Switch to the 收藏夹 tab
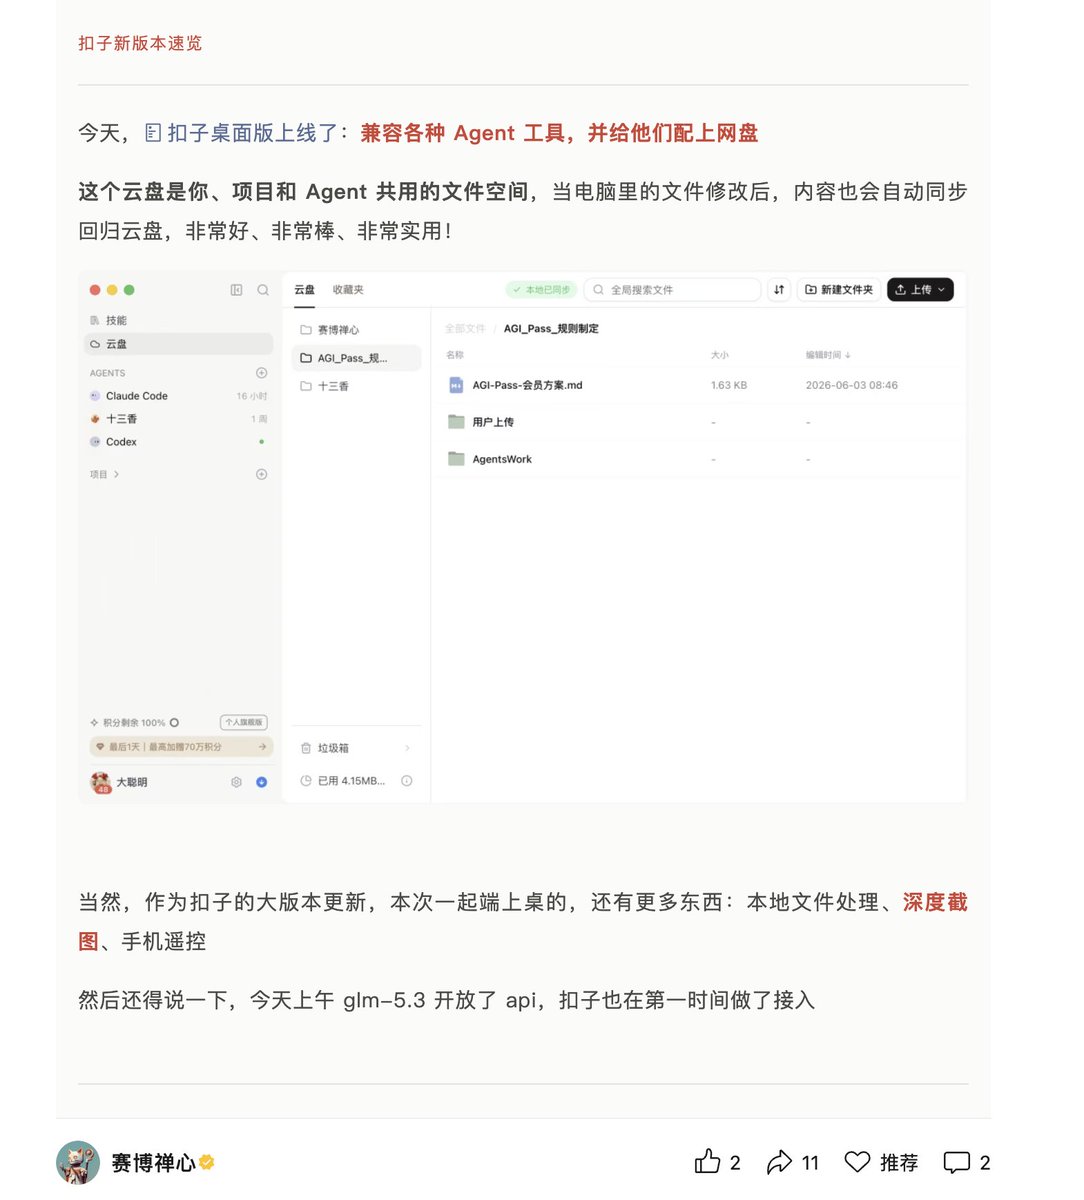This screenshot has width=1084, height=1200. (x=348, y=290)
